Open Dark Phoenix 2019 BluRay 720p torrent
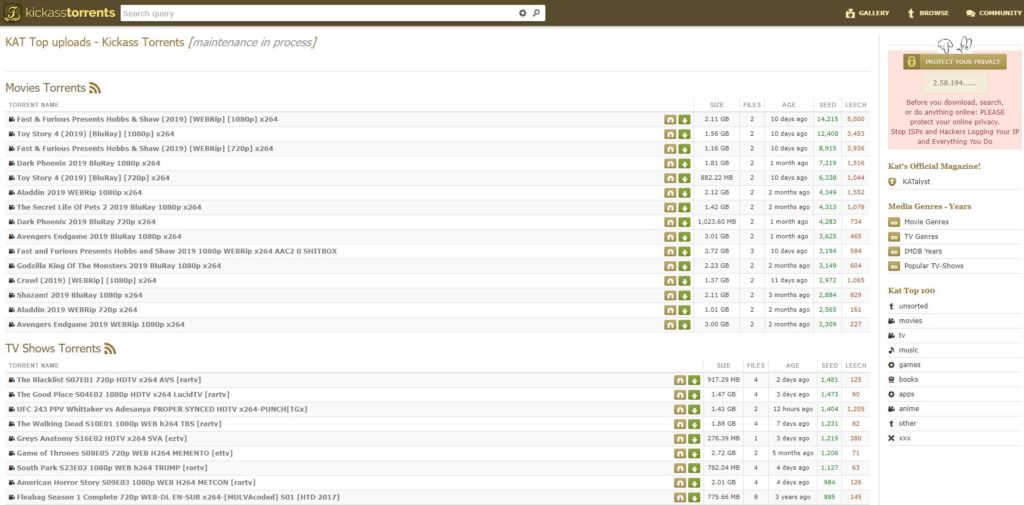This screenshot has height=505, width=1024. tap(86, 222)
